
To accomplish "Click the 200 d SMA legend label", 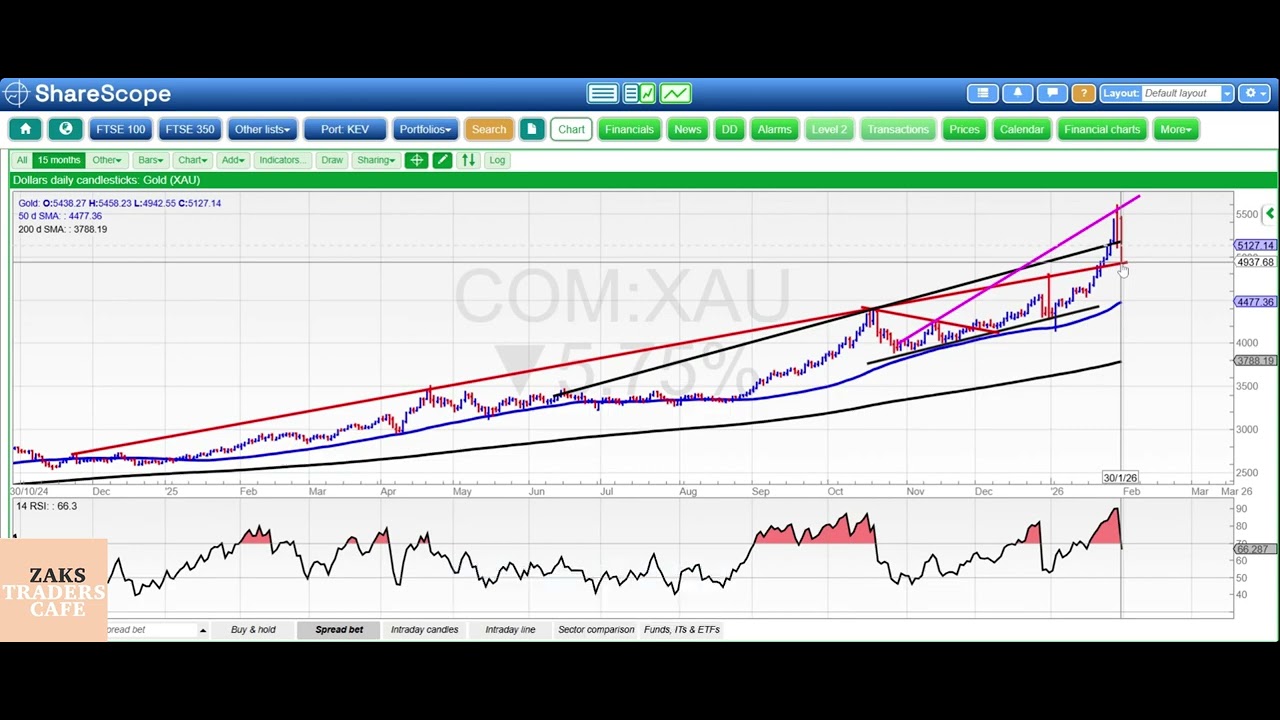I will tap(62, 229).
